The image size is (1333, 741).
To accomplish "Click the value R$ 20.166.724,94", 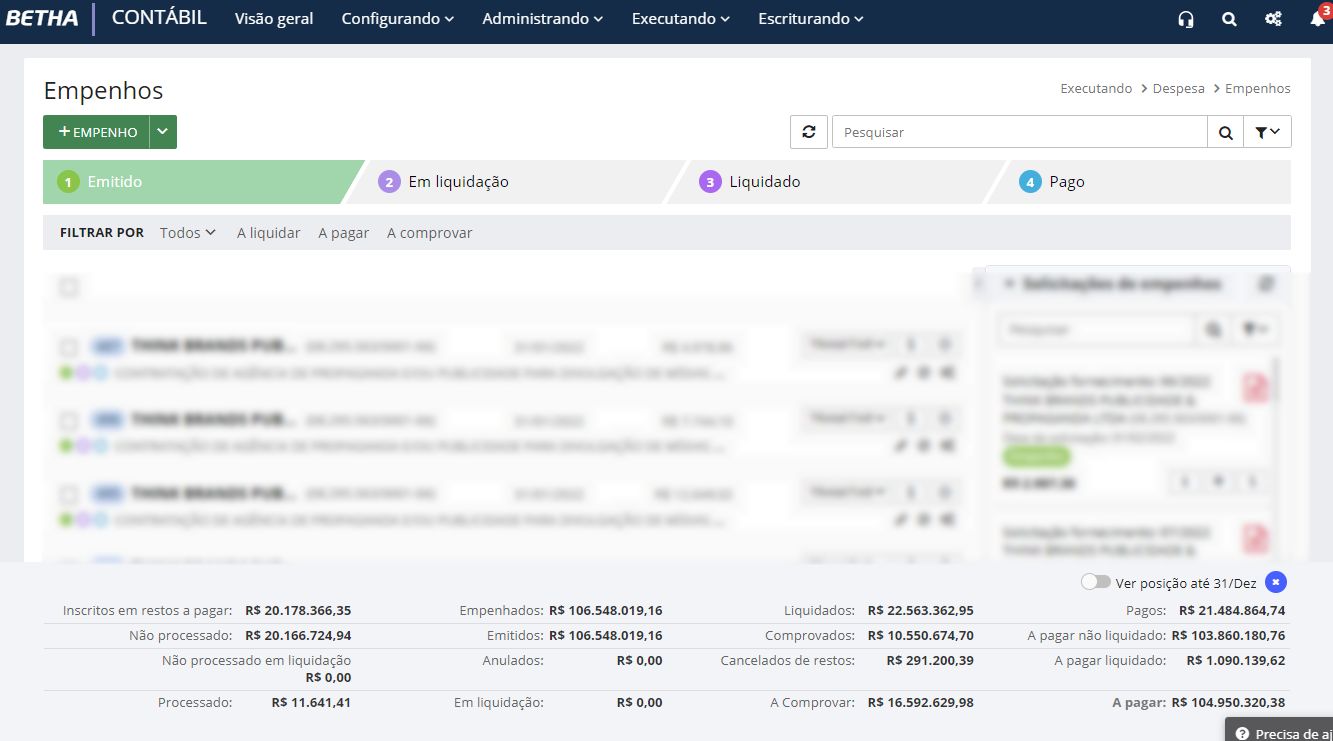I will (x=298, y=635).
